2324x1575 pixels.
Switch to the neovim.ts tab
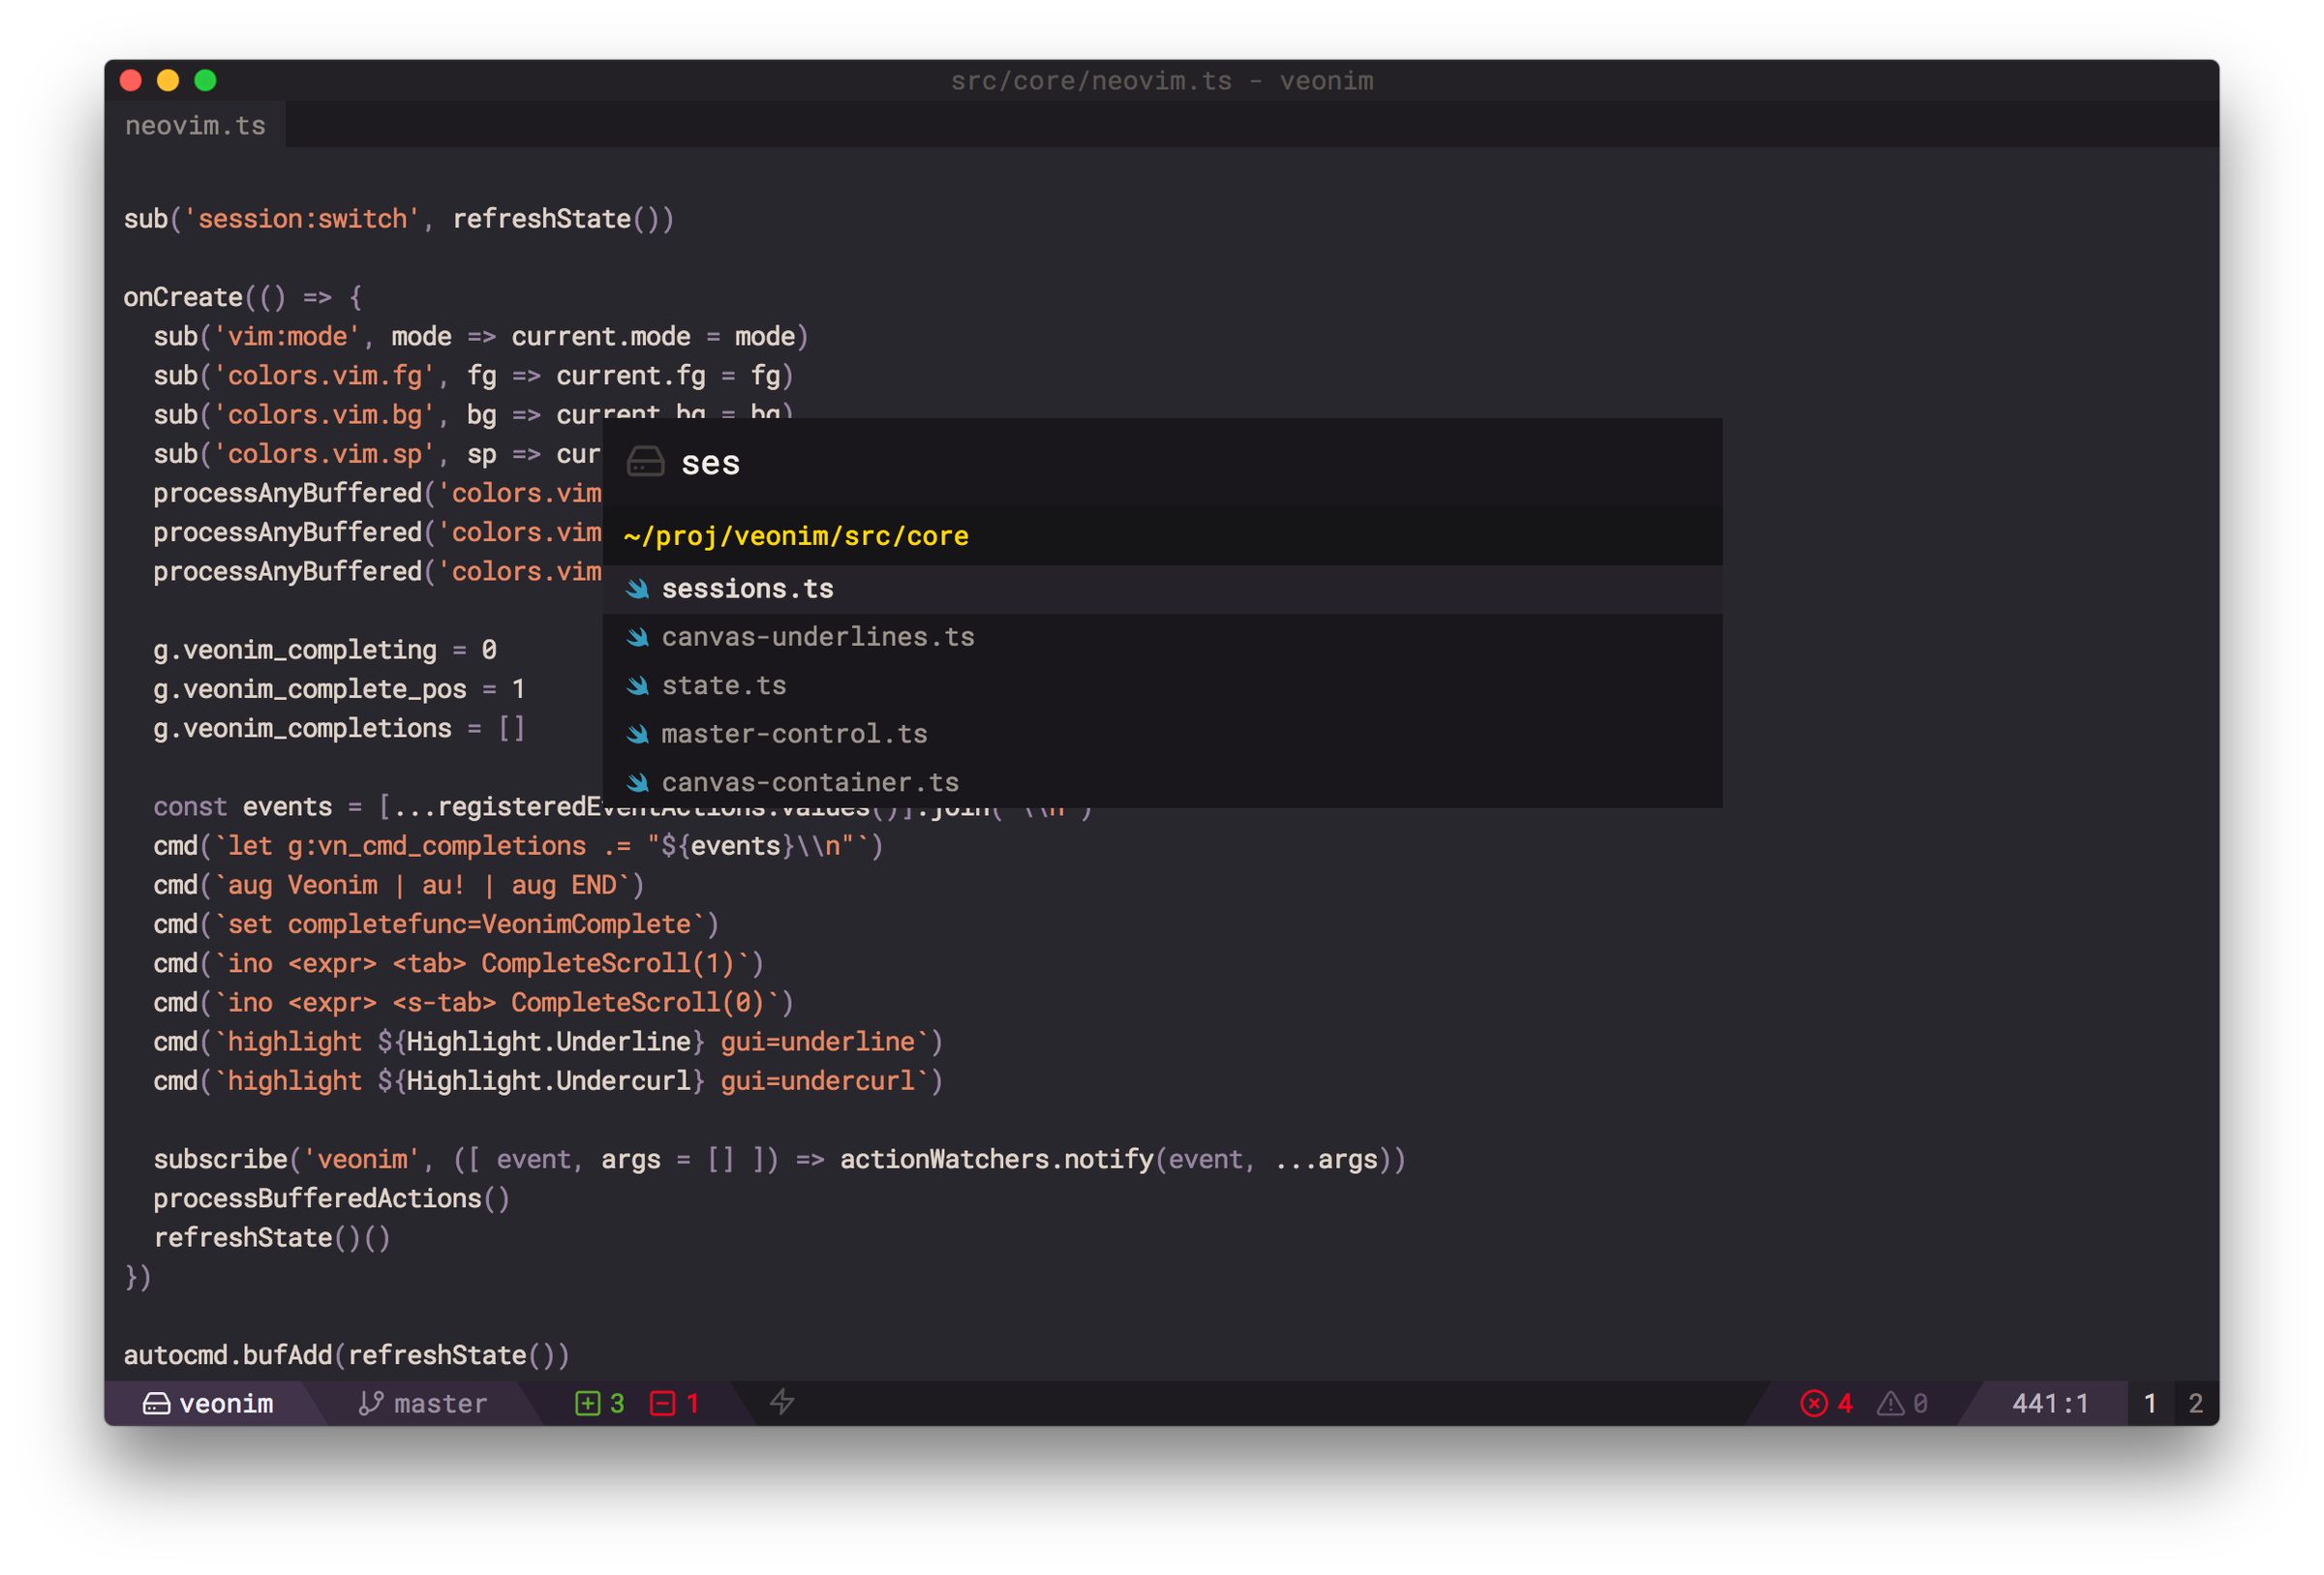[196, 124]
